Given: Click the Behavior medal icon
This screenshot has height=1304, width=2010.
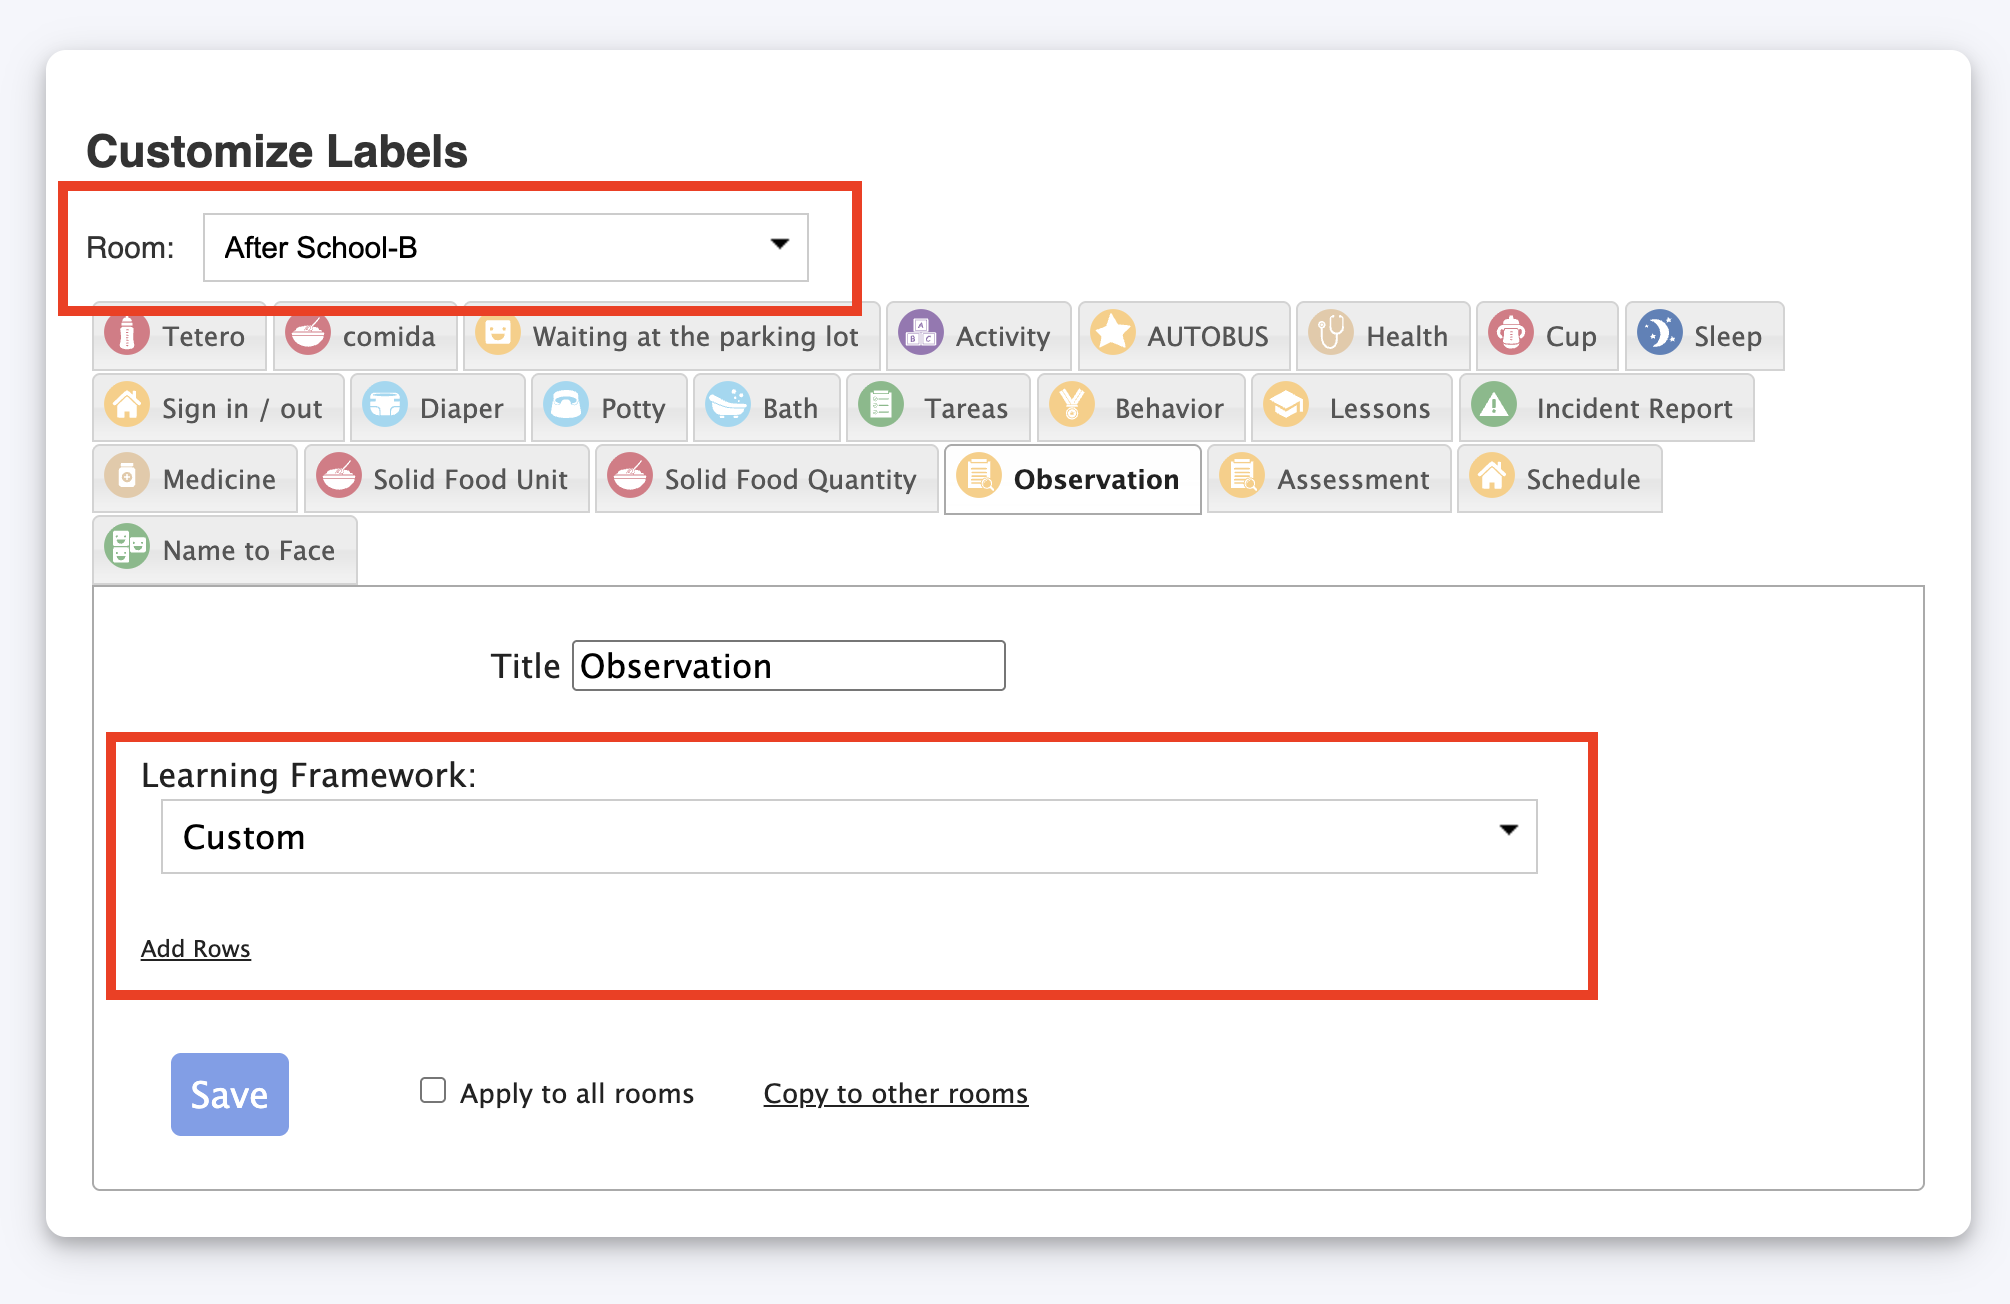Looking at the screenshot, I should tap(1072, 406).
